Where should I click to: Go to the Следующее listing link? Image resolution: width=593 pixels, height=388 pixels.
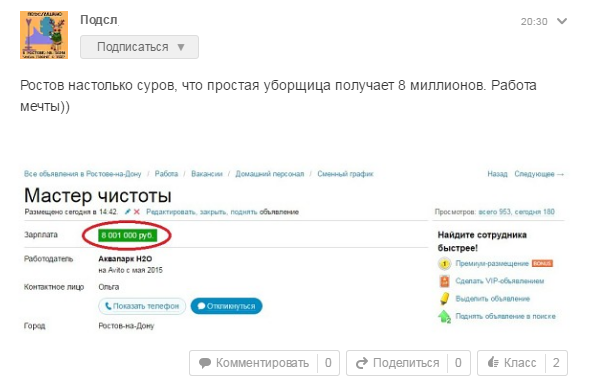[539, 174]
